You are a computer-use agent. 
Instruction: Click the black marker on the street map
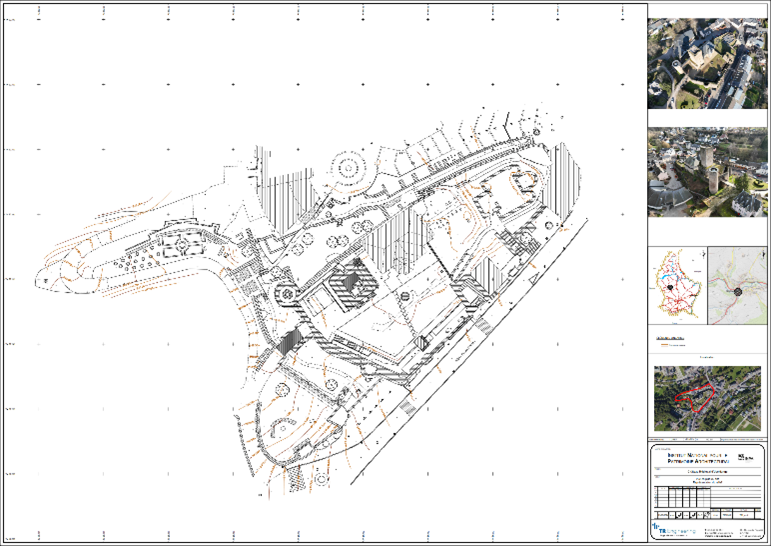[x=738, y=291]
